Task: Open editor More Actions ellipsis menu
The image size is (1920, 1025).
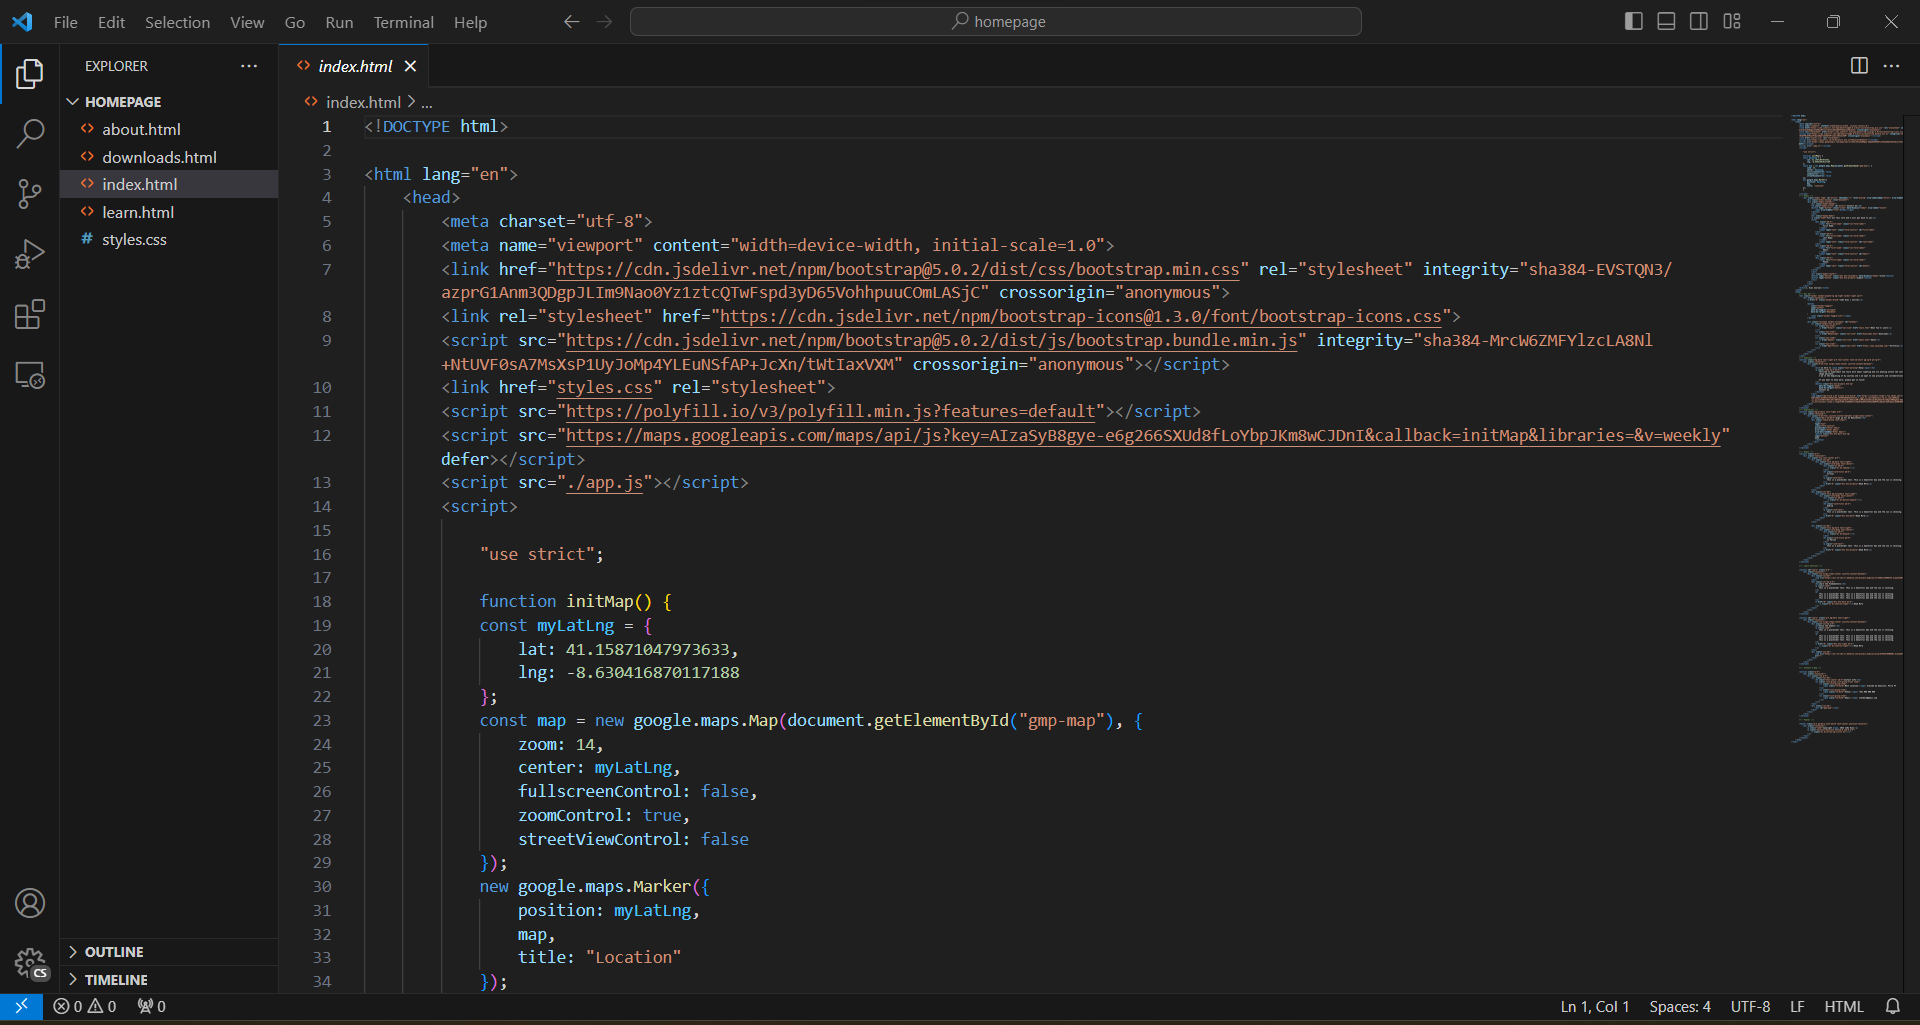Action: click(x=1891, y=66)
